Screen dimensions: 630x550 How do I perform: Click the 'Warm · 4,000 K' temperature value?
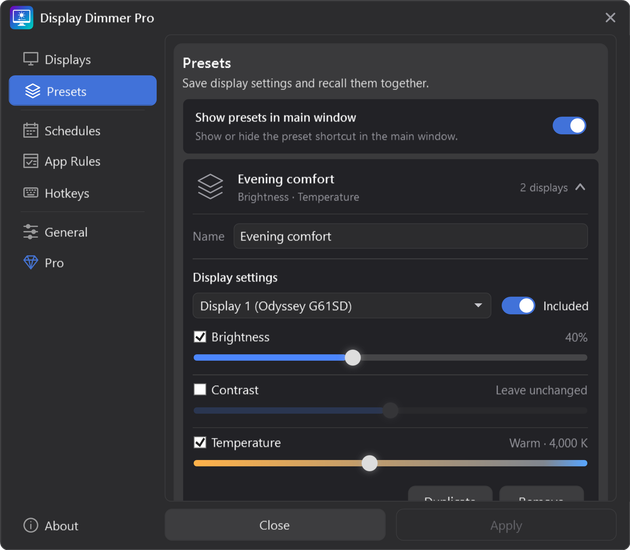pyautogui.click(x=548, y=443)
